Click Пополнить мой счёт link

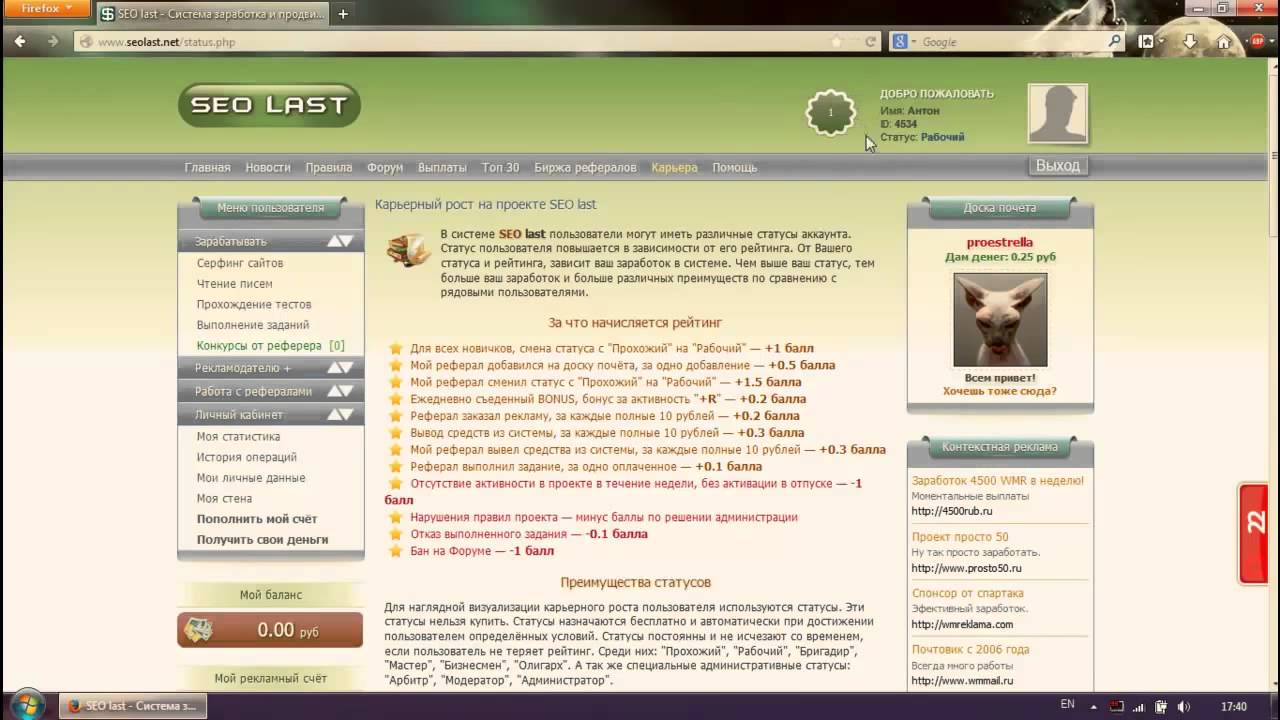(257, 519)
